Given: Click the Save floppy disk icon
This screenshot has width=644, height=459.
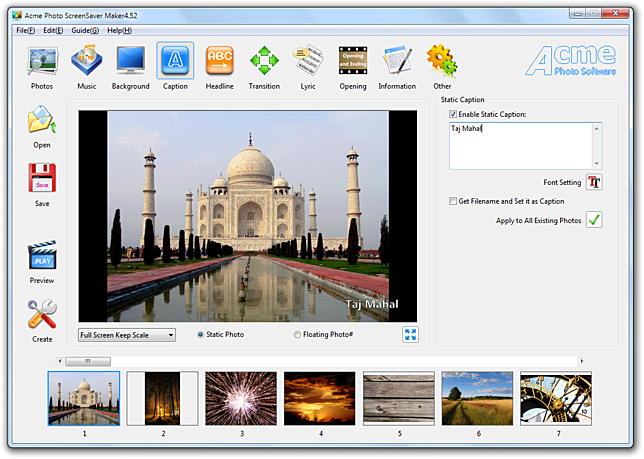Looking at the screenshot, I should pyautogui.click(x=42, y=178).
